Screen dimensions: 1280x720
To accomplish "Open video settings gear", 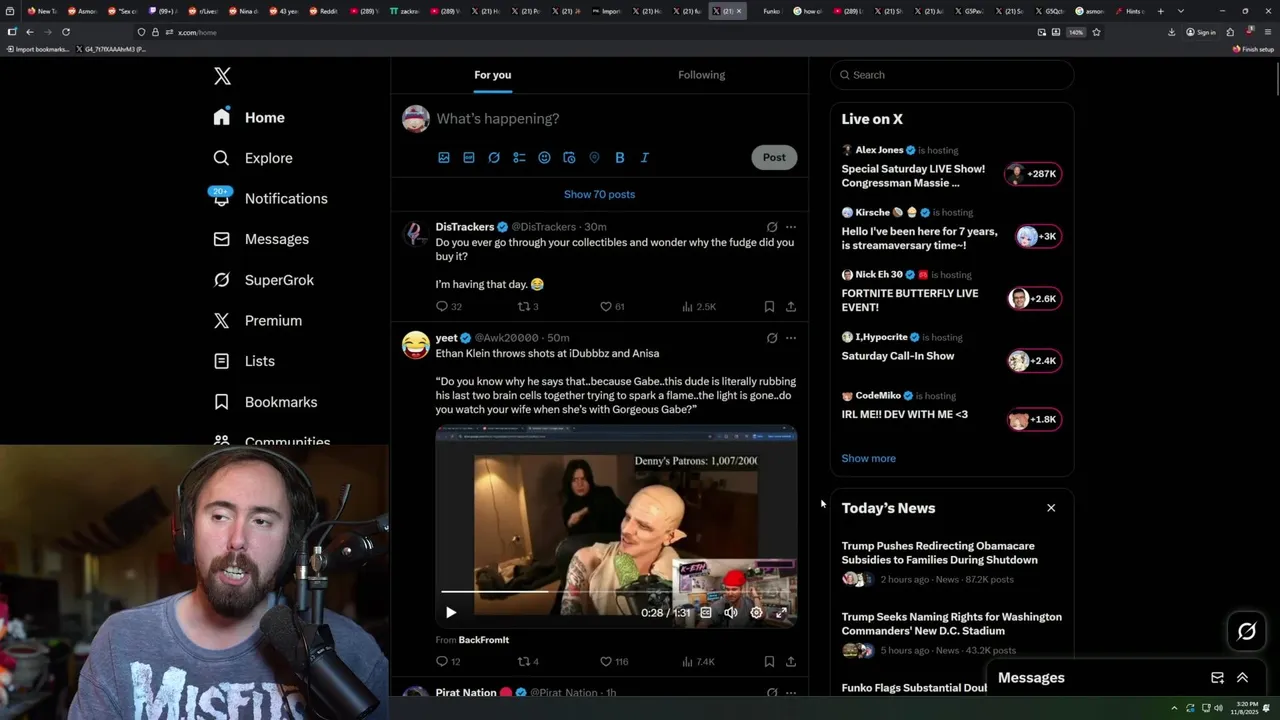I will pyautogui.click(x=756, y=613).
